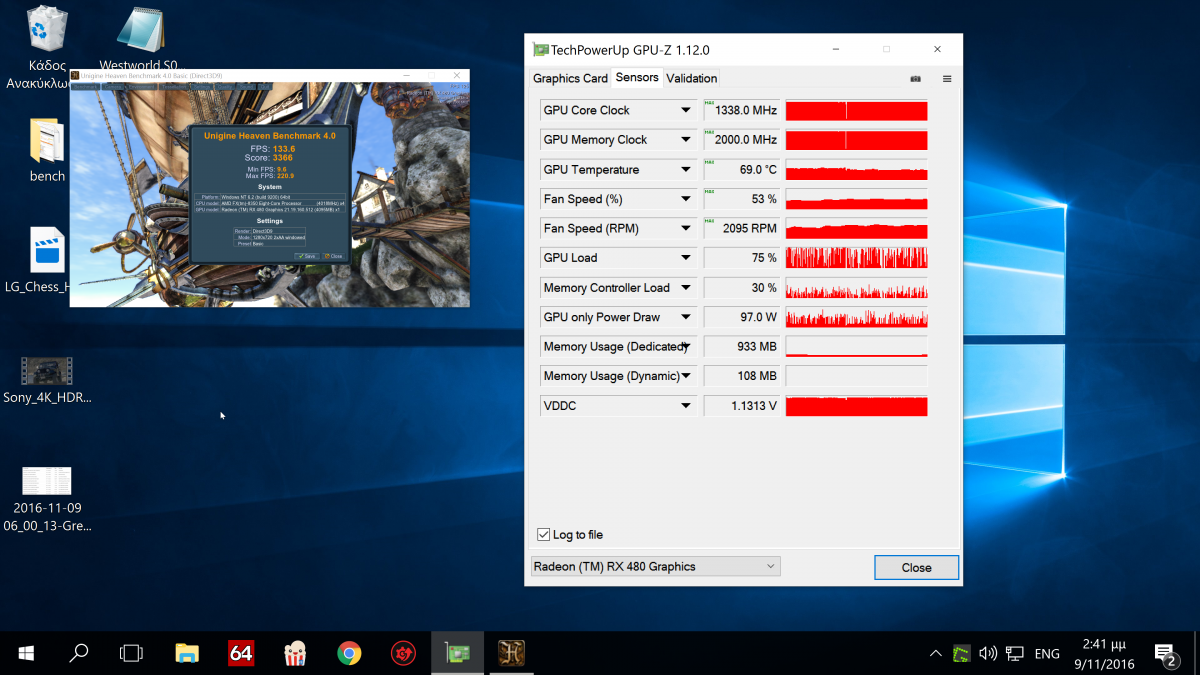This screenshot has width=1200, height=675.
Task: Expand the Radeon RX 480 Graphics selector
Action: (x=655, y=566)
